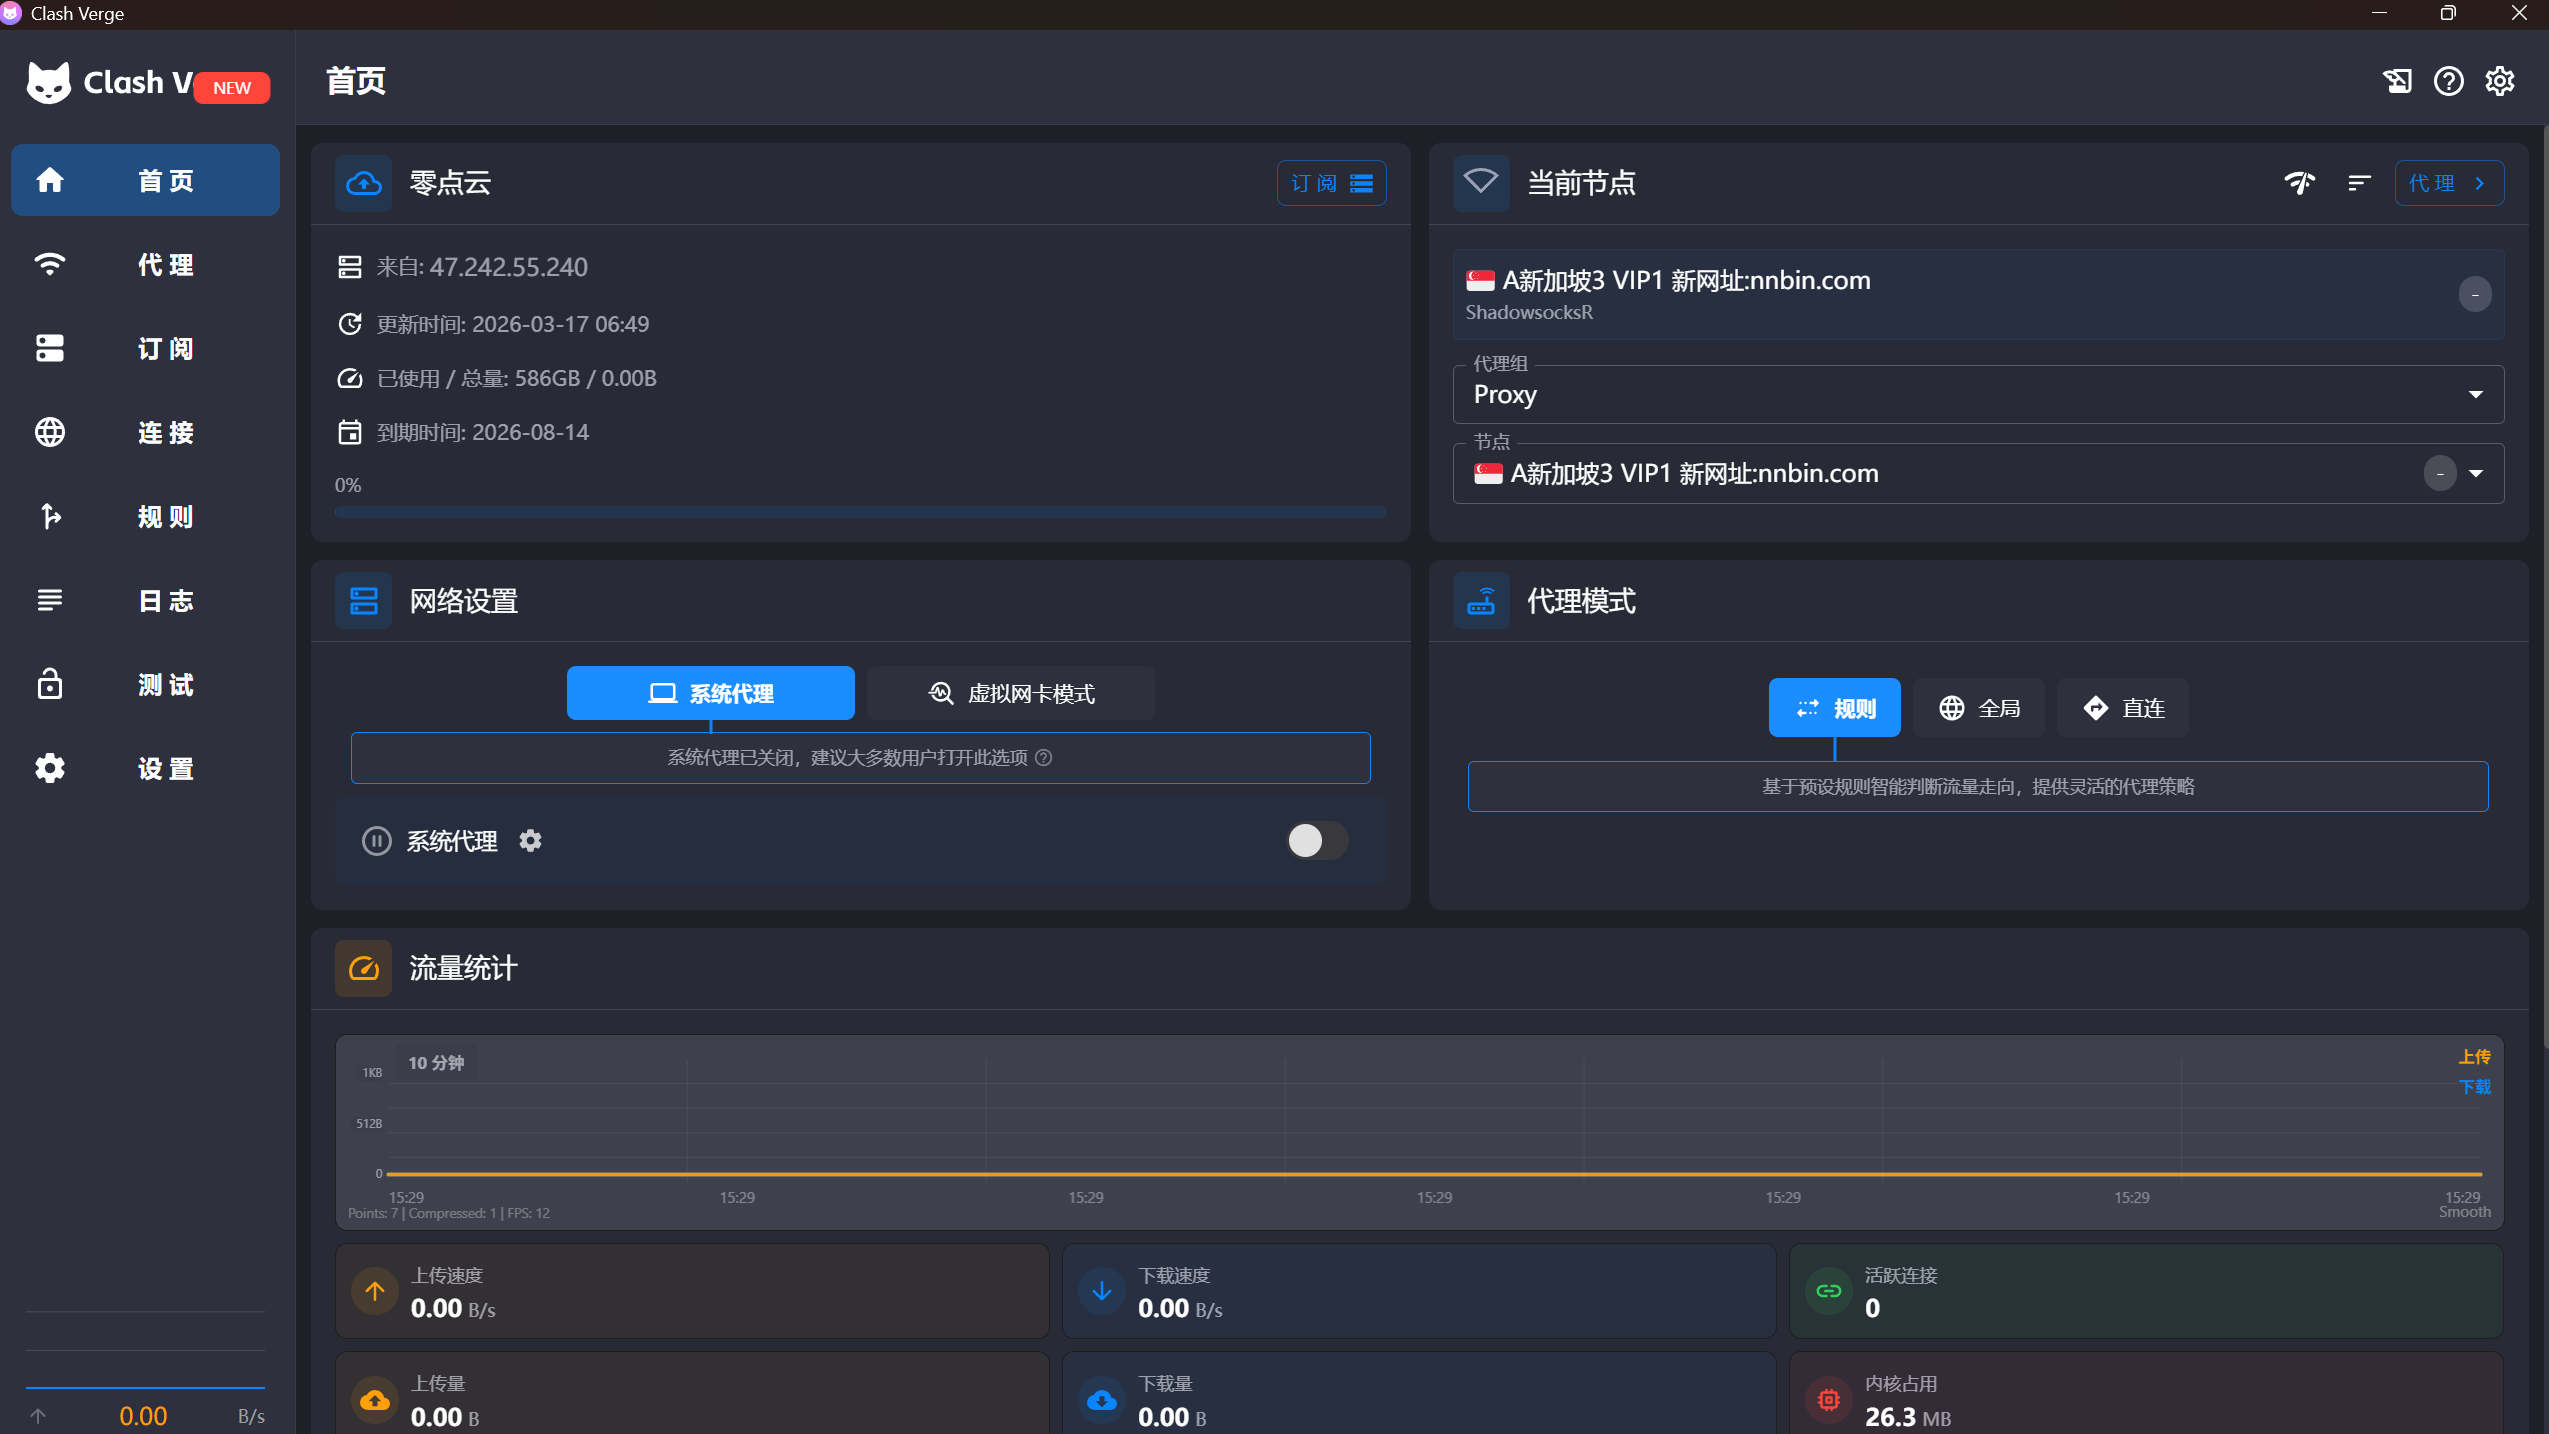Open 代理 page in the sidebar
The width and height of the screenshot is (2549, 1434).
point(145,264)
